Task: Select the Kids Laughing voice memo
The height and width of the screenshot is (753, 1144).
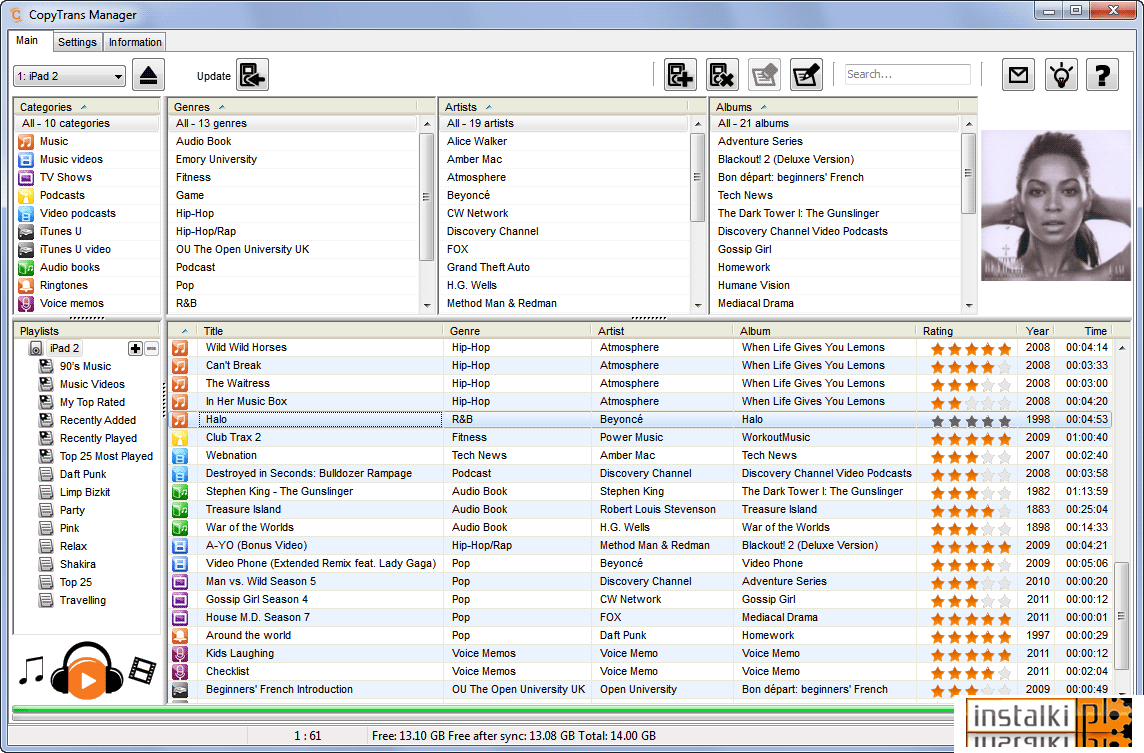Action: [641, 654]
